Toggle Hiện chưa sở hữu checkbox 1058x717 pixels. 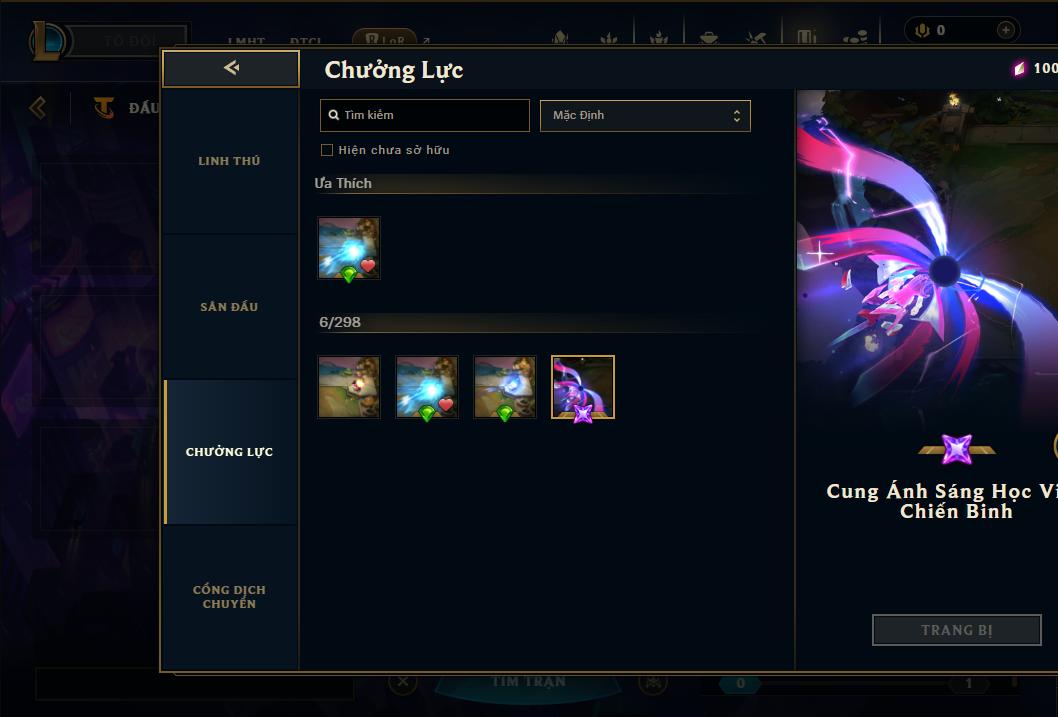click(x=327, y=150)
